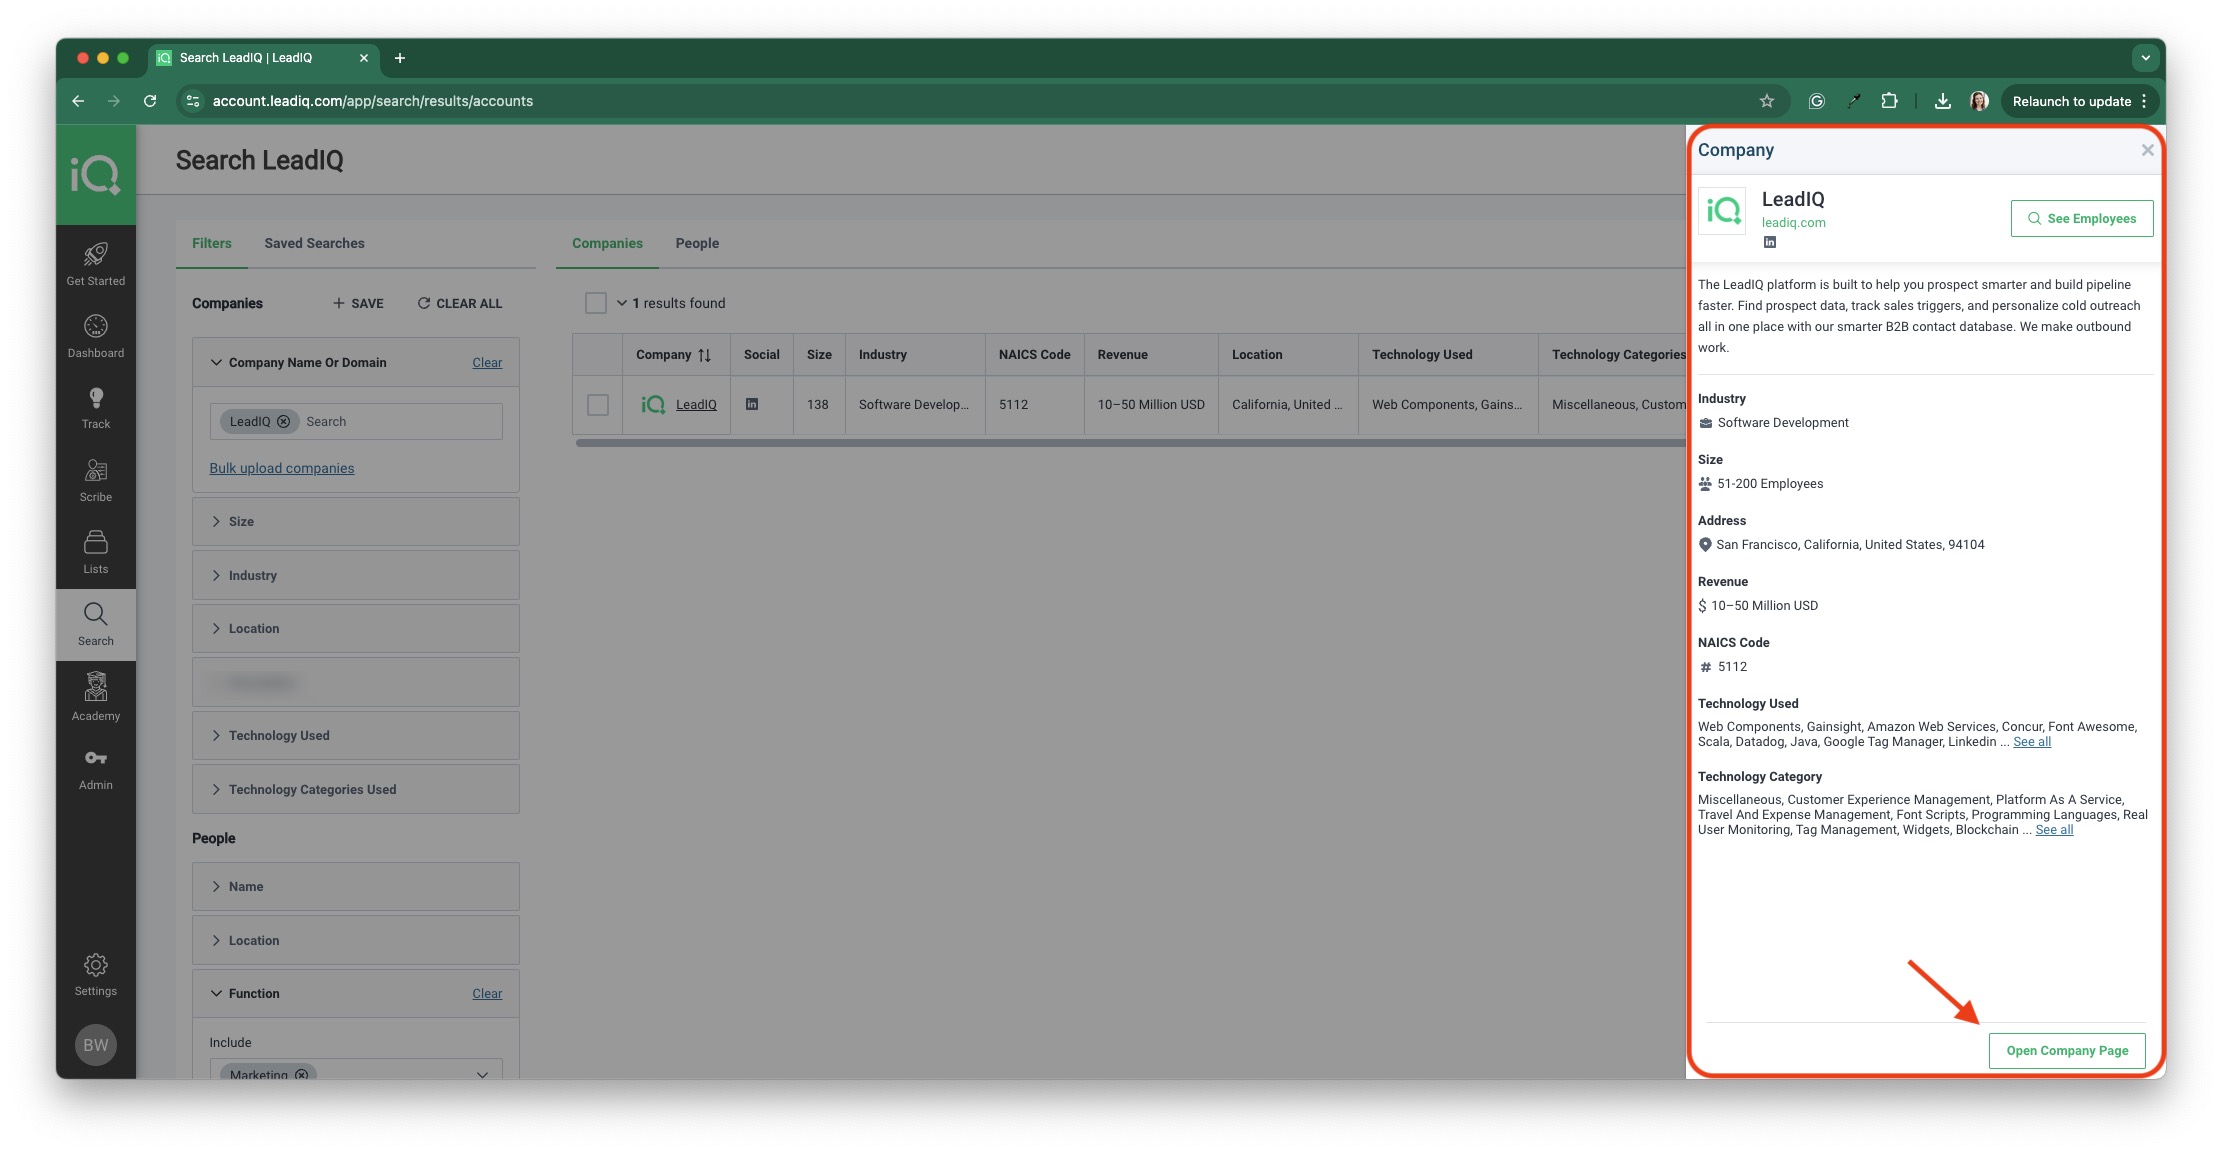Click LeadIQ company logo in the panel
This screenshot has width=2222, height=1153.
[1723, 211]
